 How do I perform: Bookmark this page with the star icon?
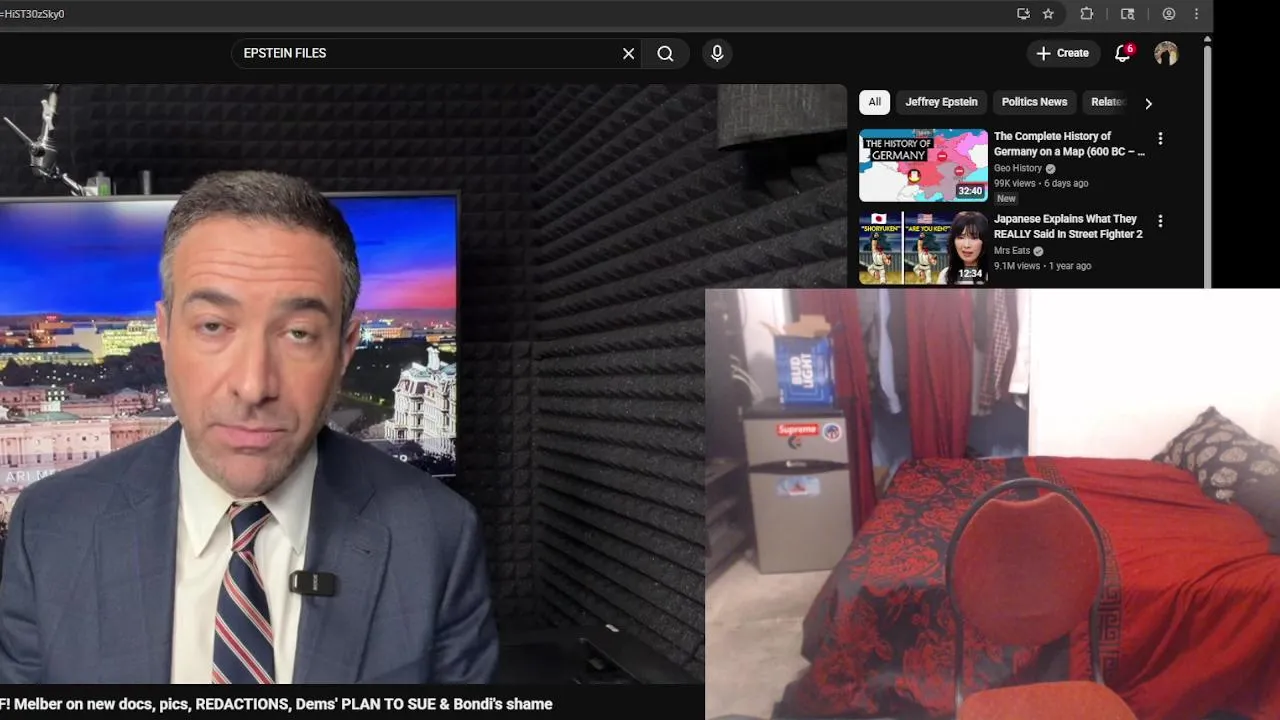pos(1048,14)
